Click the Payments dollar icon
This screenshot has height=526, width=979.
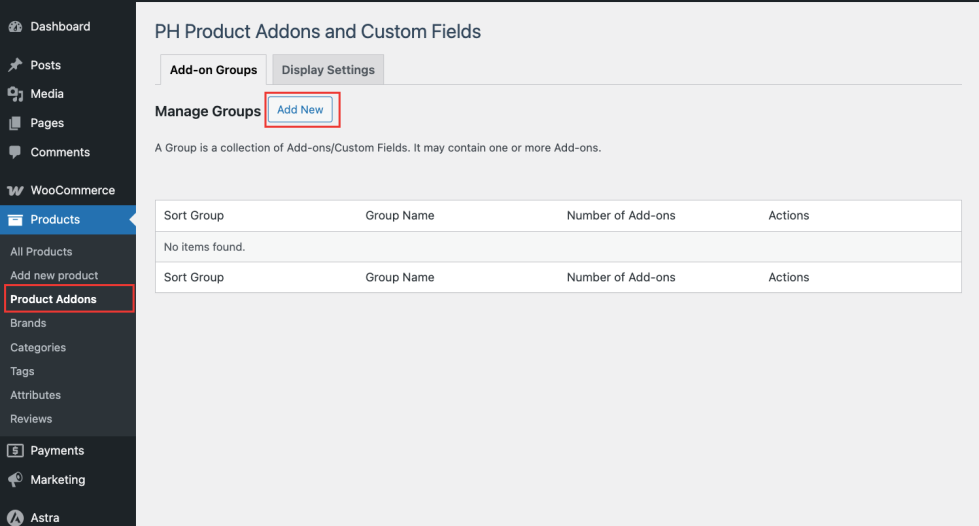(x=16, y=451)
